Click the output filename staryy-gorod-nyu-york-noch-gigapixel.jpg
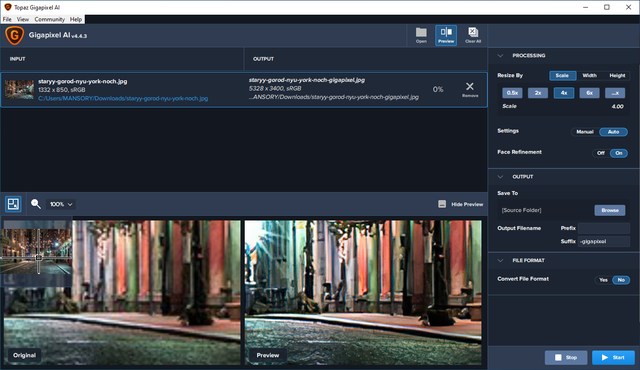The width and height of the screenshot is (640, 370). (x=307, y=80)
